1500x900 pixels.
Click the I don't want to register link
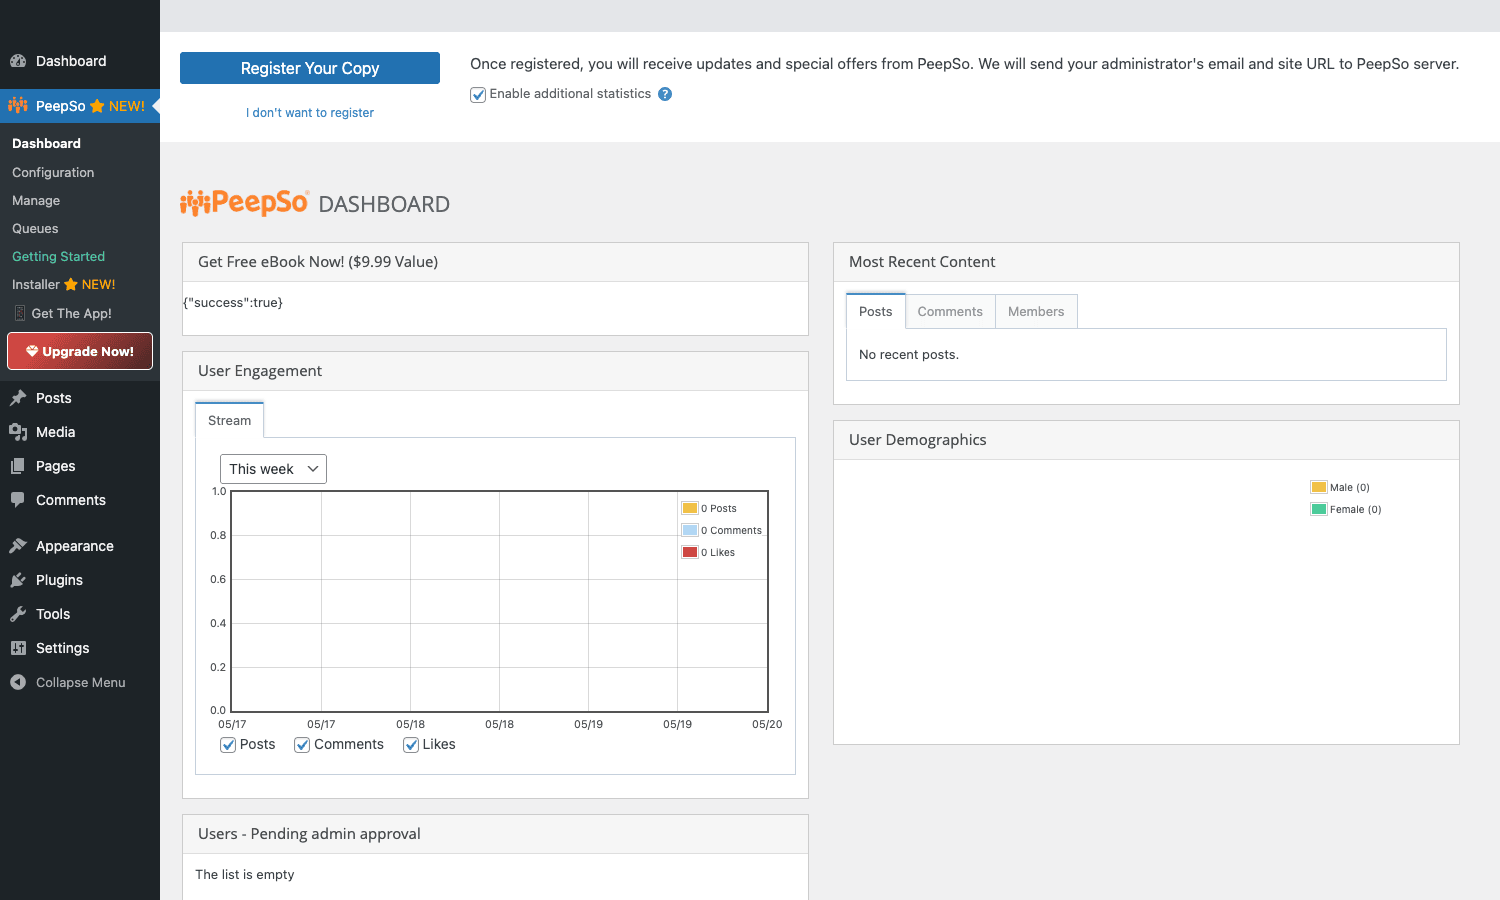(x=310, y=113)
